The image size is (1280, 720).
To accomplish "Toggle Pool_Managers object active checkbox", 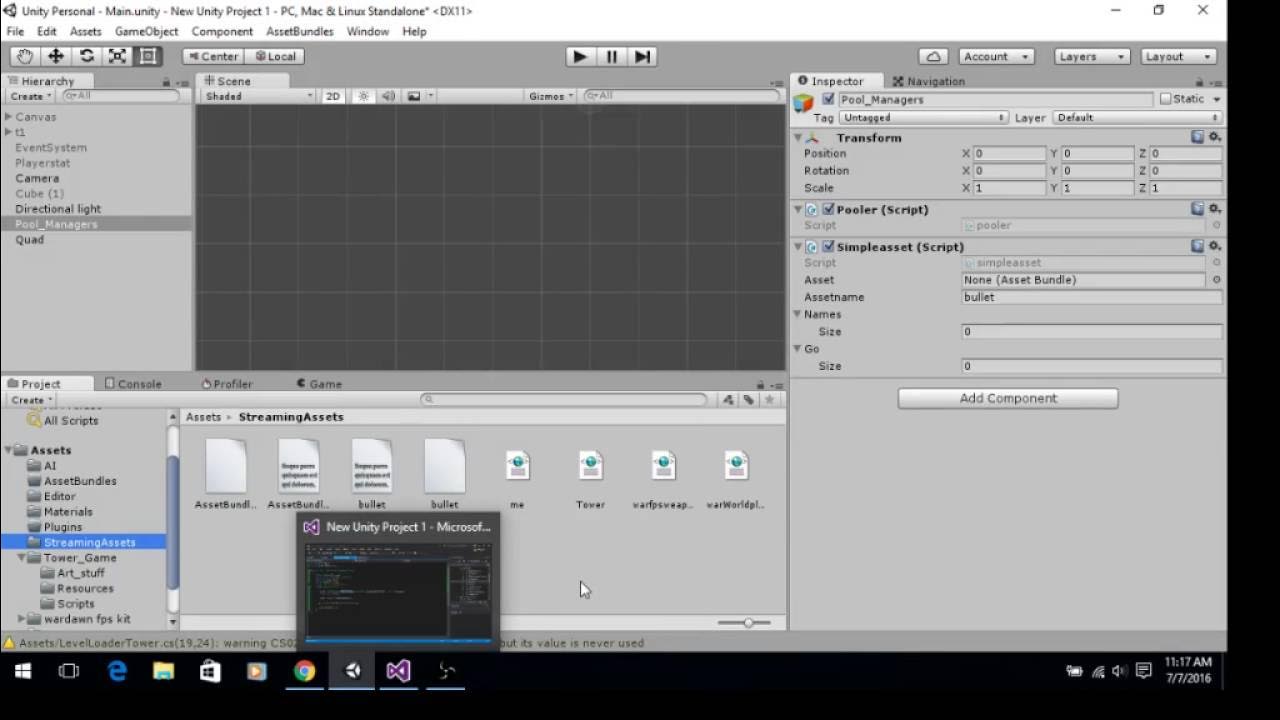I will (828, 99).
